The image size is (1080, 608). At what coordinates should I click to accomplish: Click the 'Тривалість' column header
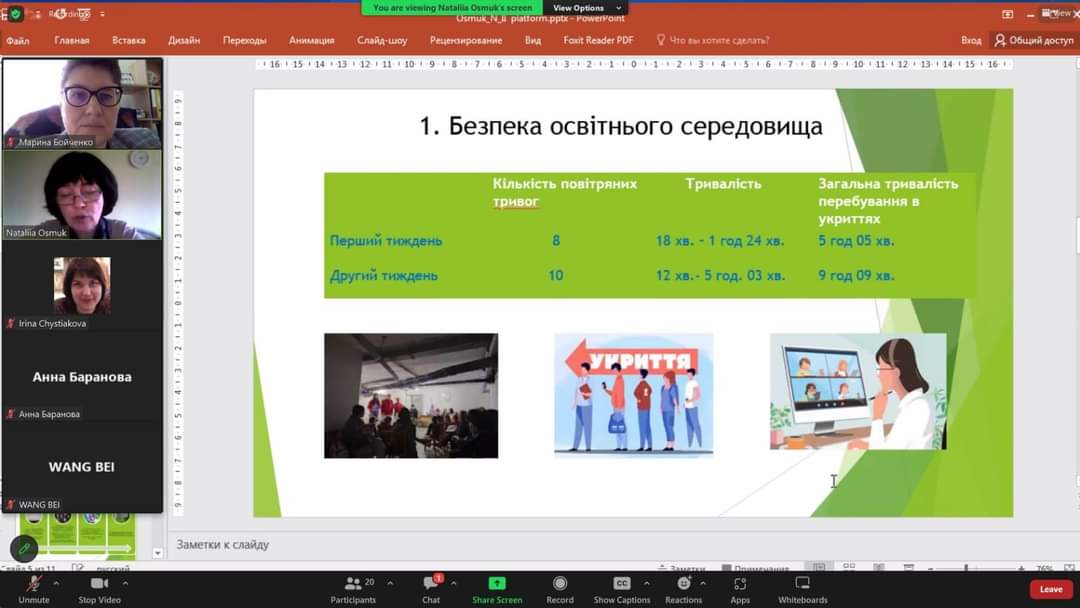point(723,184)
